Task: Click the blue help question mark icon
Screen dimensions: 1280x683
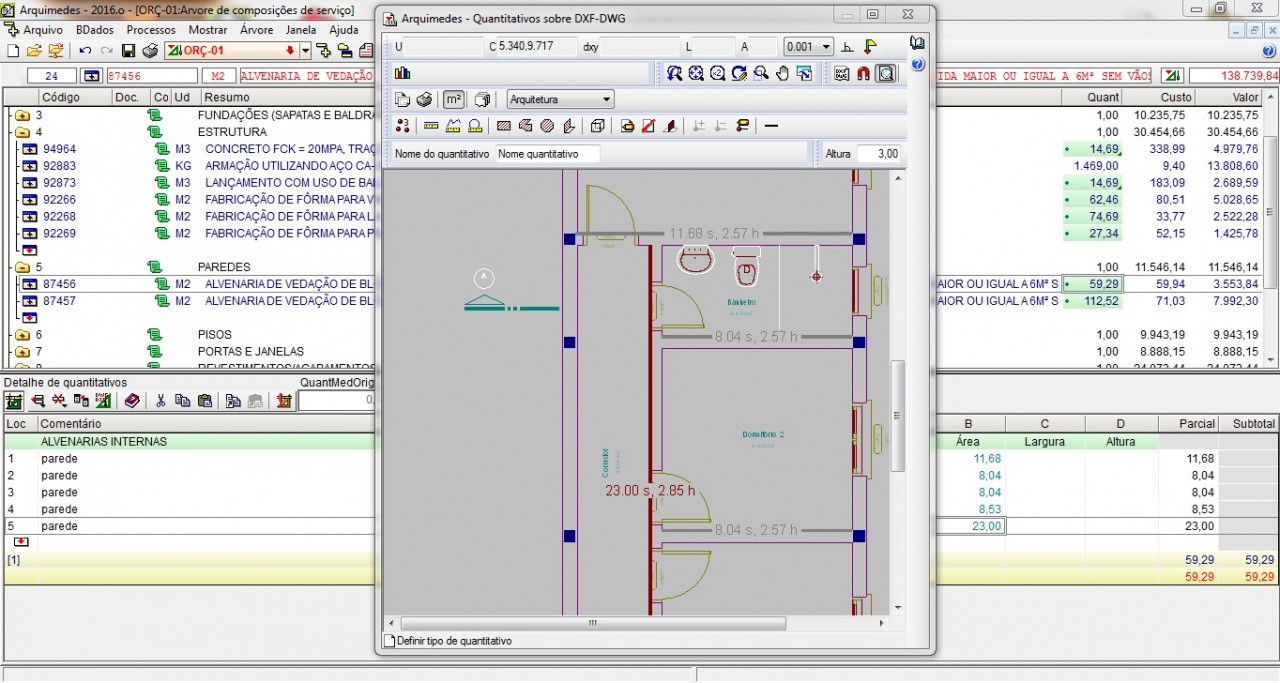Action: (x=917, y=65)
